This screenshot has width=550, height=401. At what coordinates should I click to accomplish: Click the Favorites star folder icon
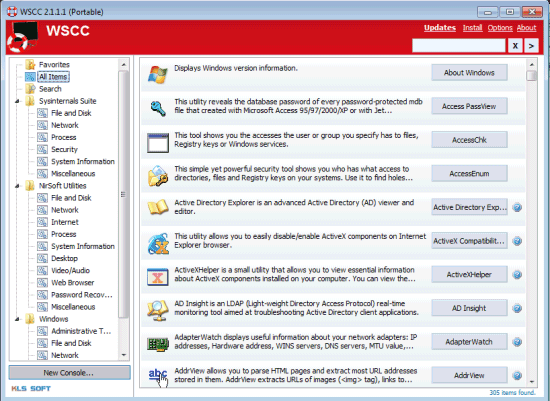click(31, 65)
